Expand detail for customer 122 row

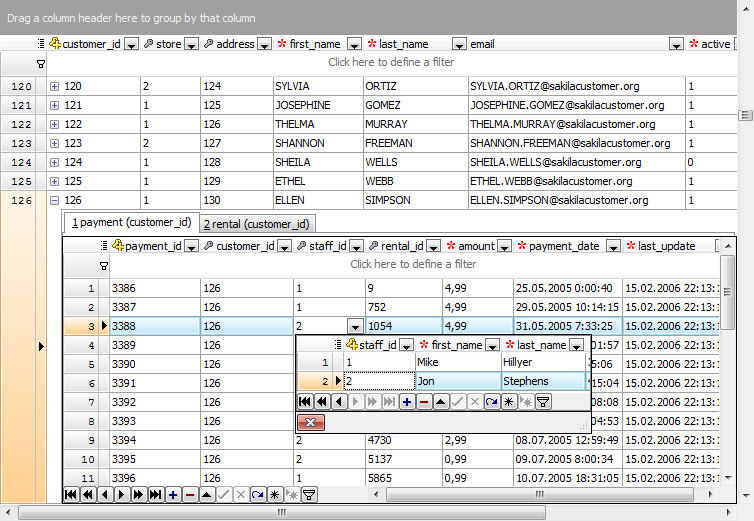pyautogui.click(x=54, y=125)
